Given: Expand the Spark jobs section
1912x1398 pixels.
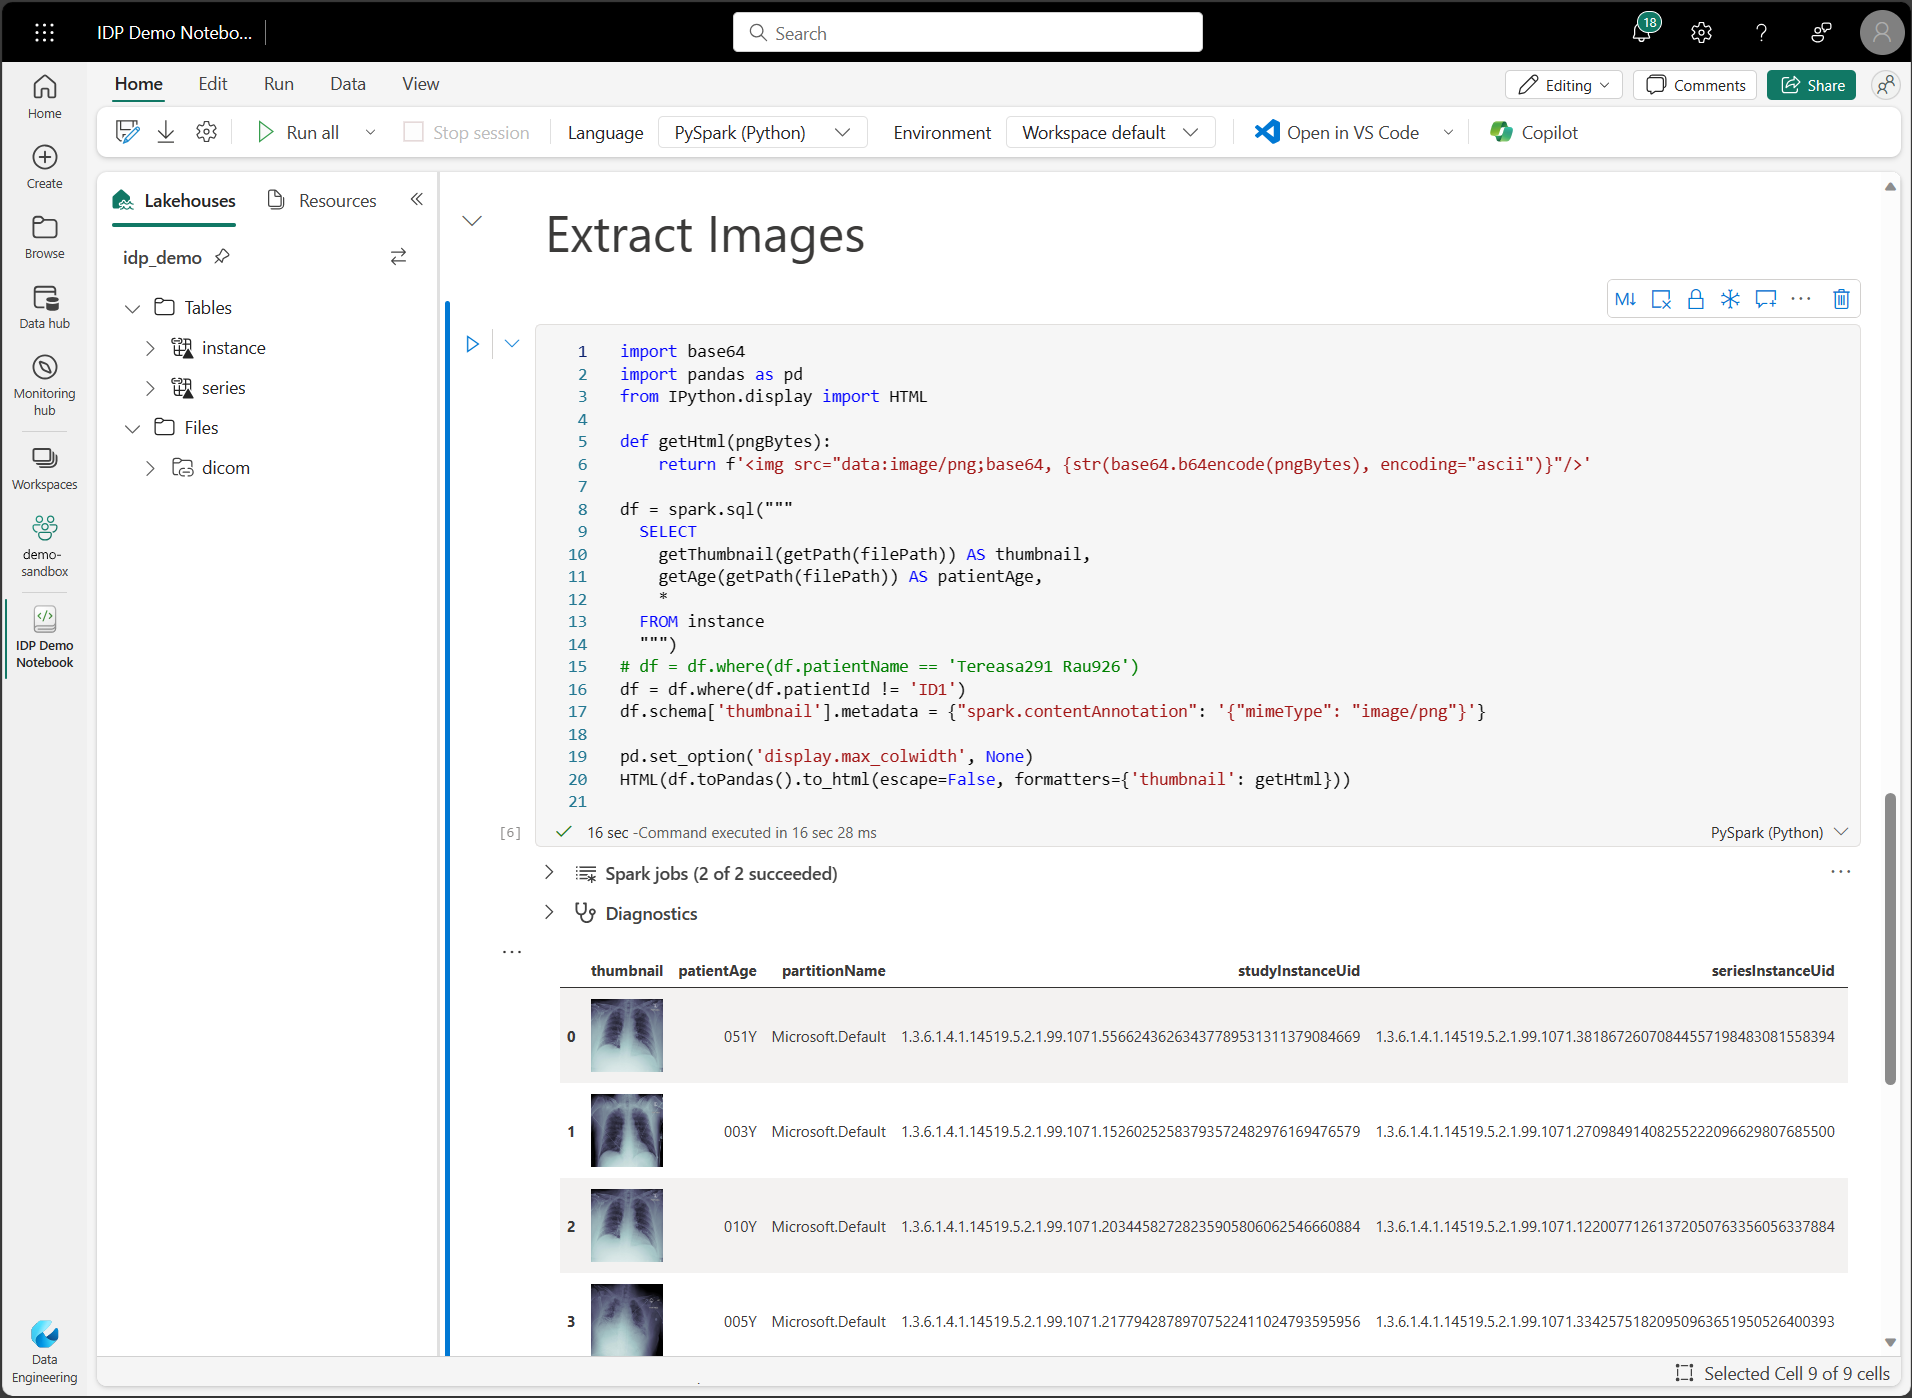Looking at the screenshot, I should coord(549,872).
